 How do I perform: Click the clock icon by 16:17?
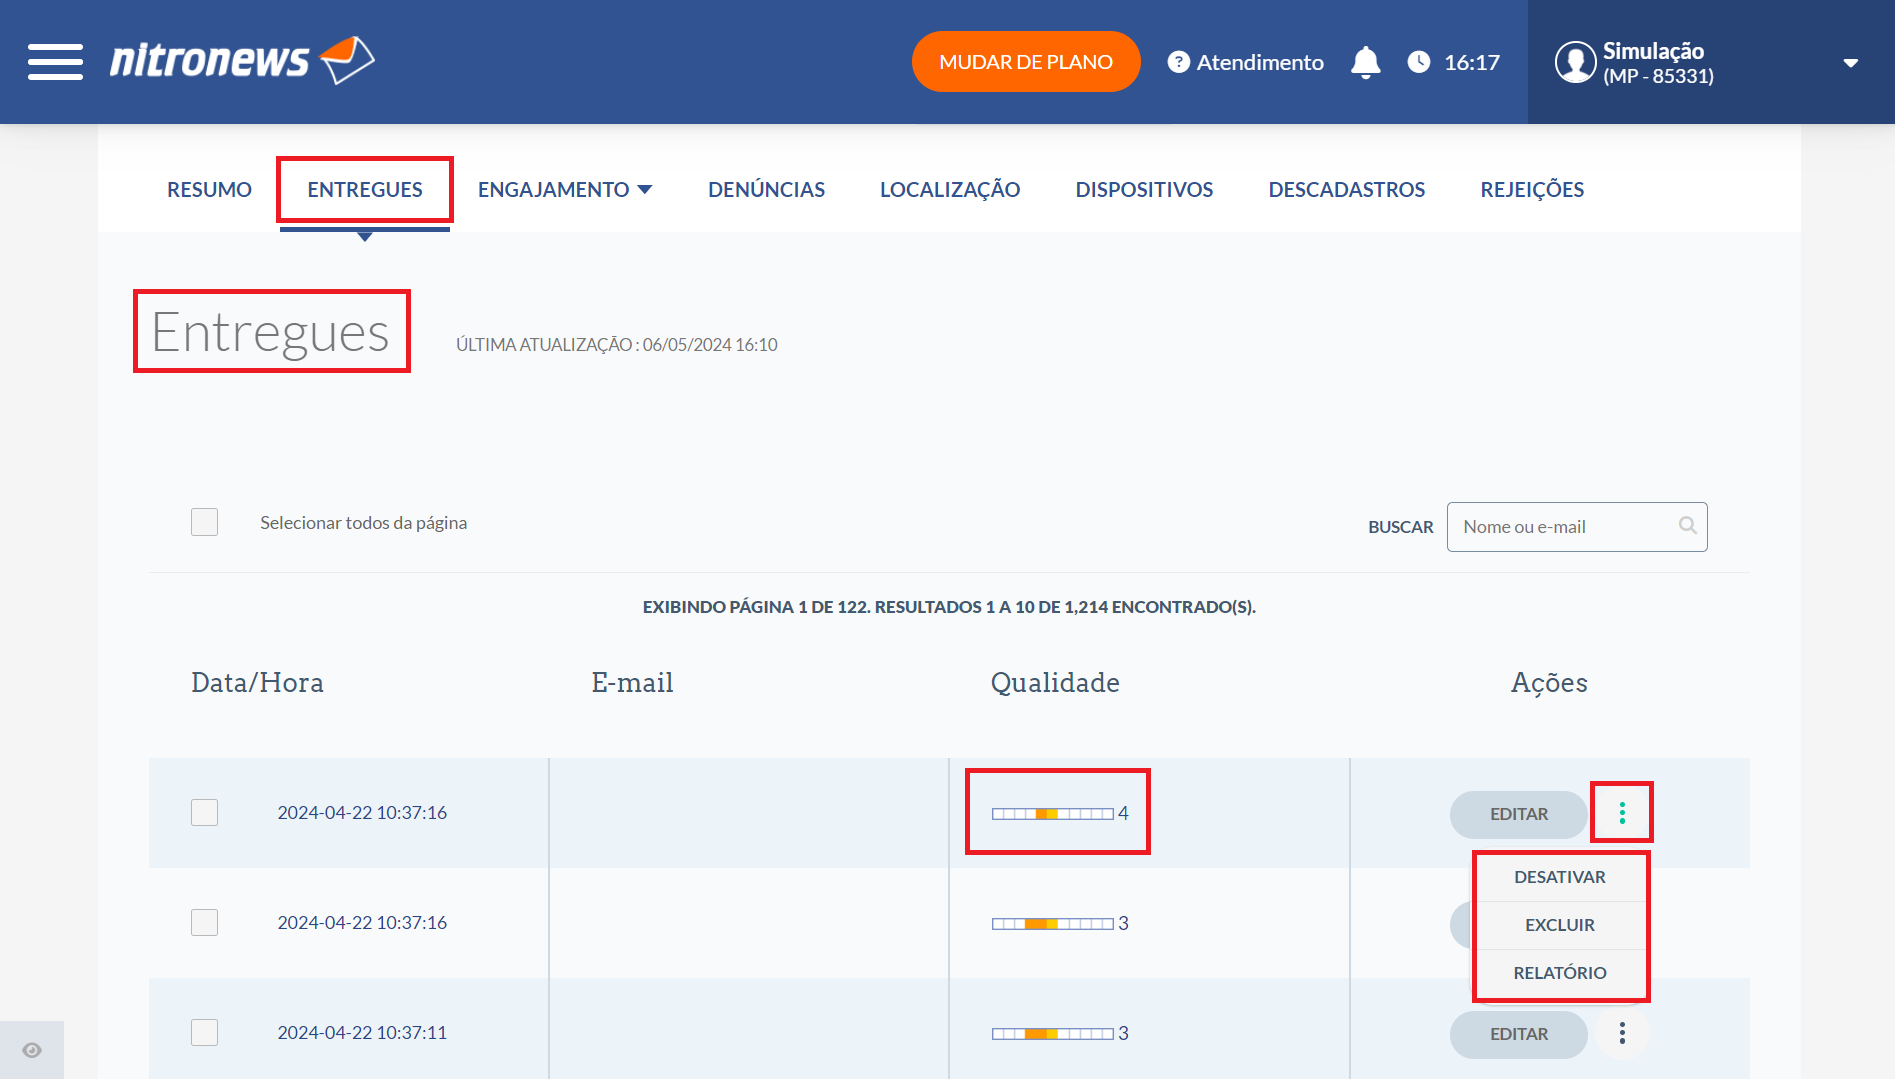(1418, 62)
